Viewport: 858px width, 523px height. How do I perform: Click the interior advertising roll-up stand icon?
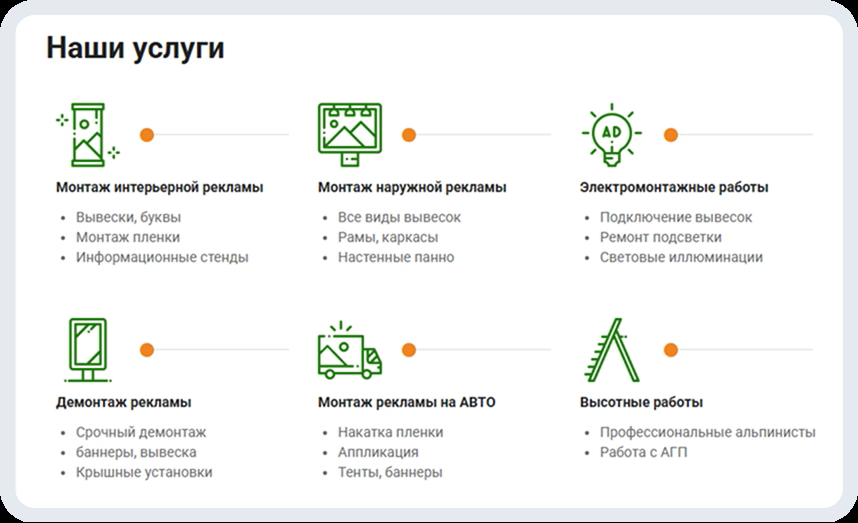pyautogui.click(x=88, y=135)
